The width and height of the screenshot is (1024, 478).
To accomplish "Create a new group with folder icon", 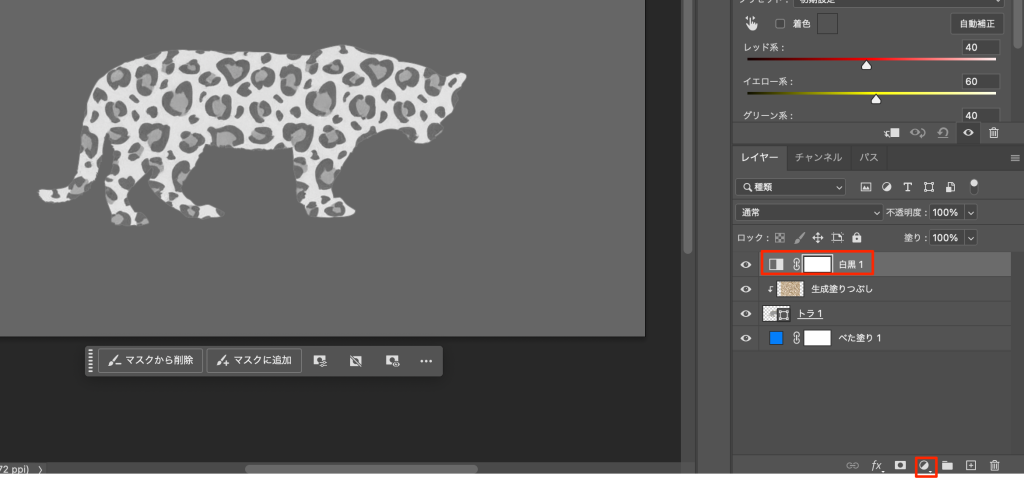I will (x=947, y=466).
